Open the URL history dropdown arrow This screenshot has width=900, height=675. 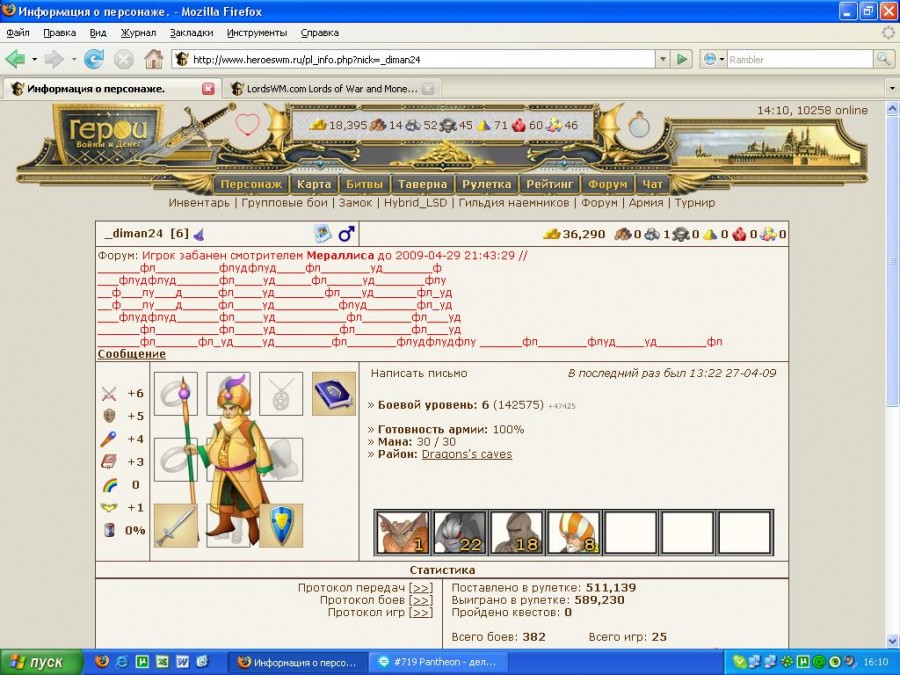(x=663, y=59)
